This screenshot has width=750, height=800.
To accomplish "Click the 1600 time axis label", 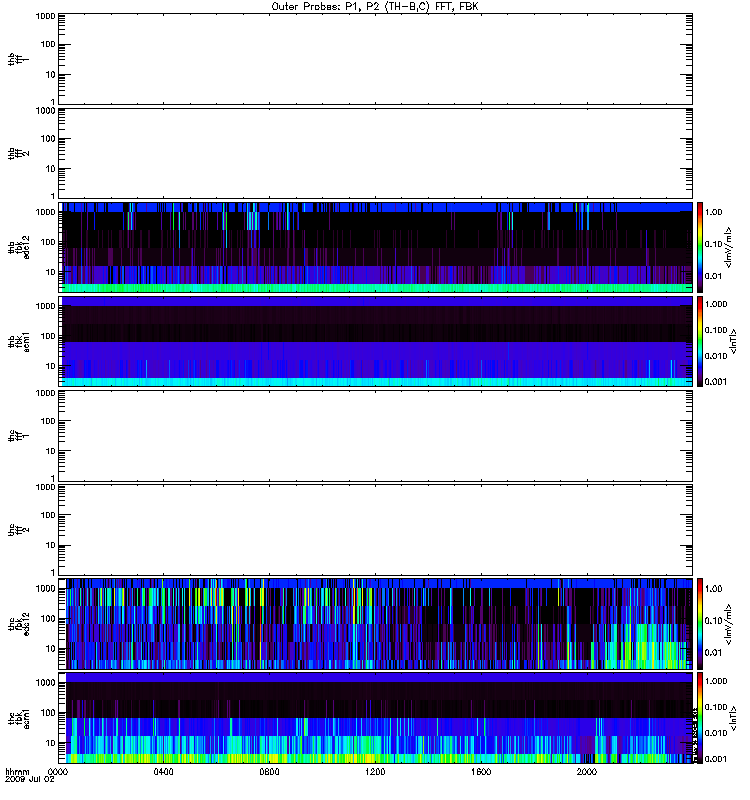I will click(481, 772).
